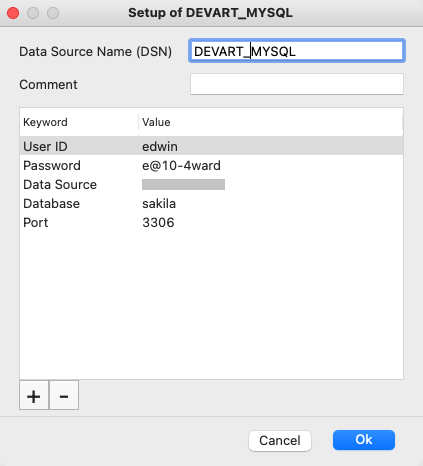423x466 pixels.
Task: Cancel the DSN setup dialog
Action: tap(280, 441)
